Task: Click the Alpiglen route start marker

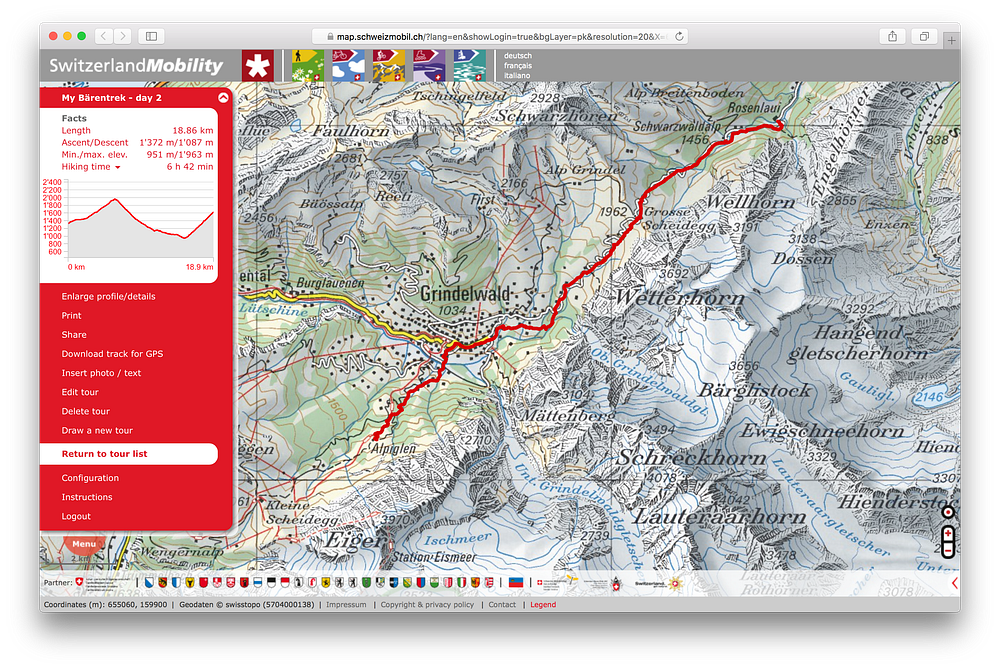Action: point(376,437)
